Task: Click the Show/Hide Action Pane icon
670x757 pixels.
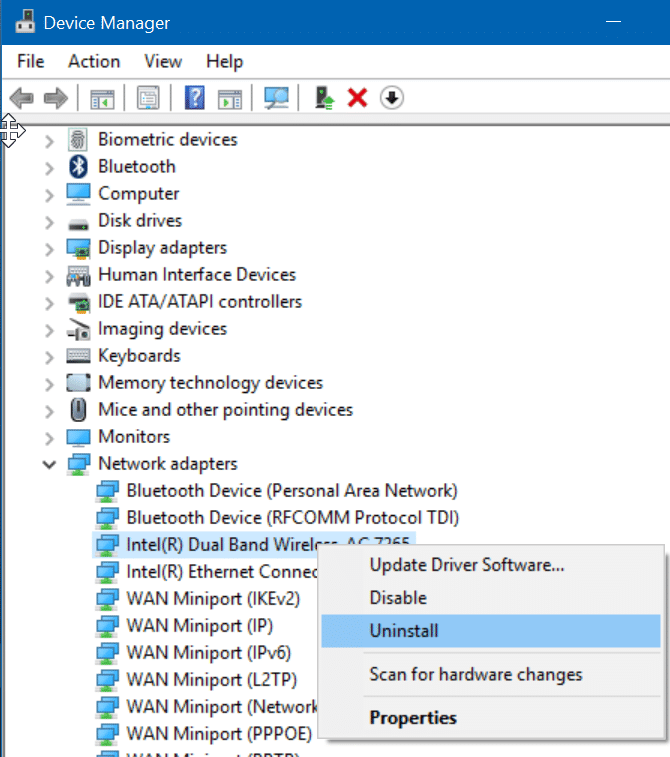Action: pos(230,98)
